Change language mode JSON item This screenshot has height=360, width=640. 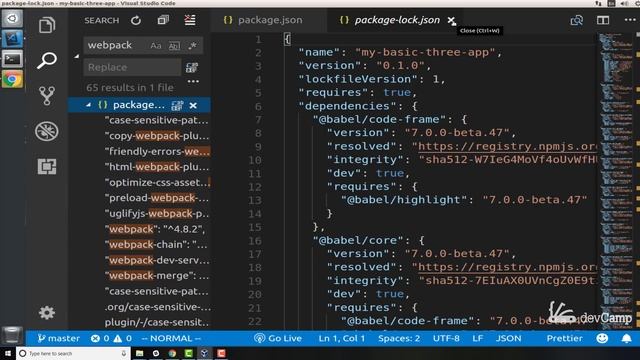coord(508,338)
